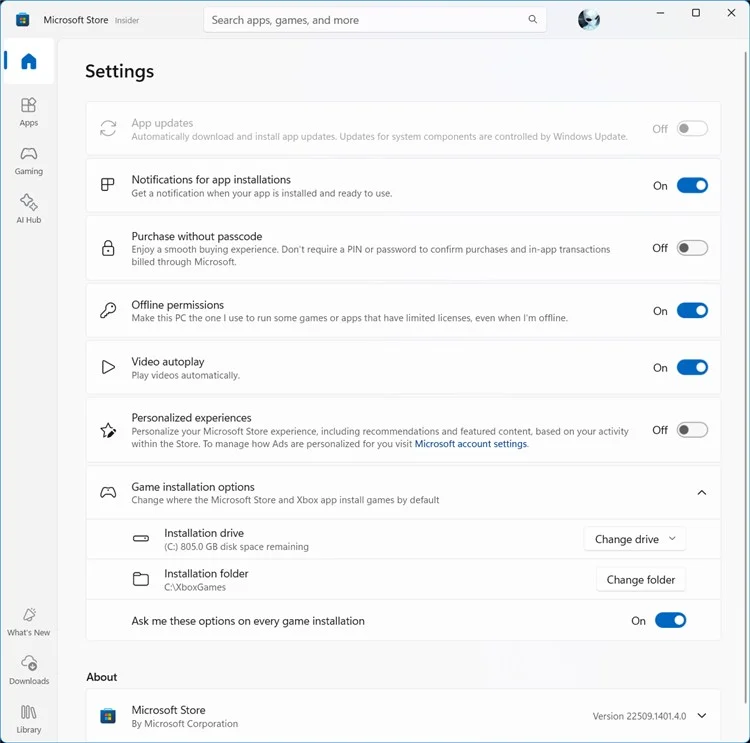
Task: Click the Notifications for app installations icon
Action: [108, 185]
